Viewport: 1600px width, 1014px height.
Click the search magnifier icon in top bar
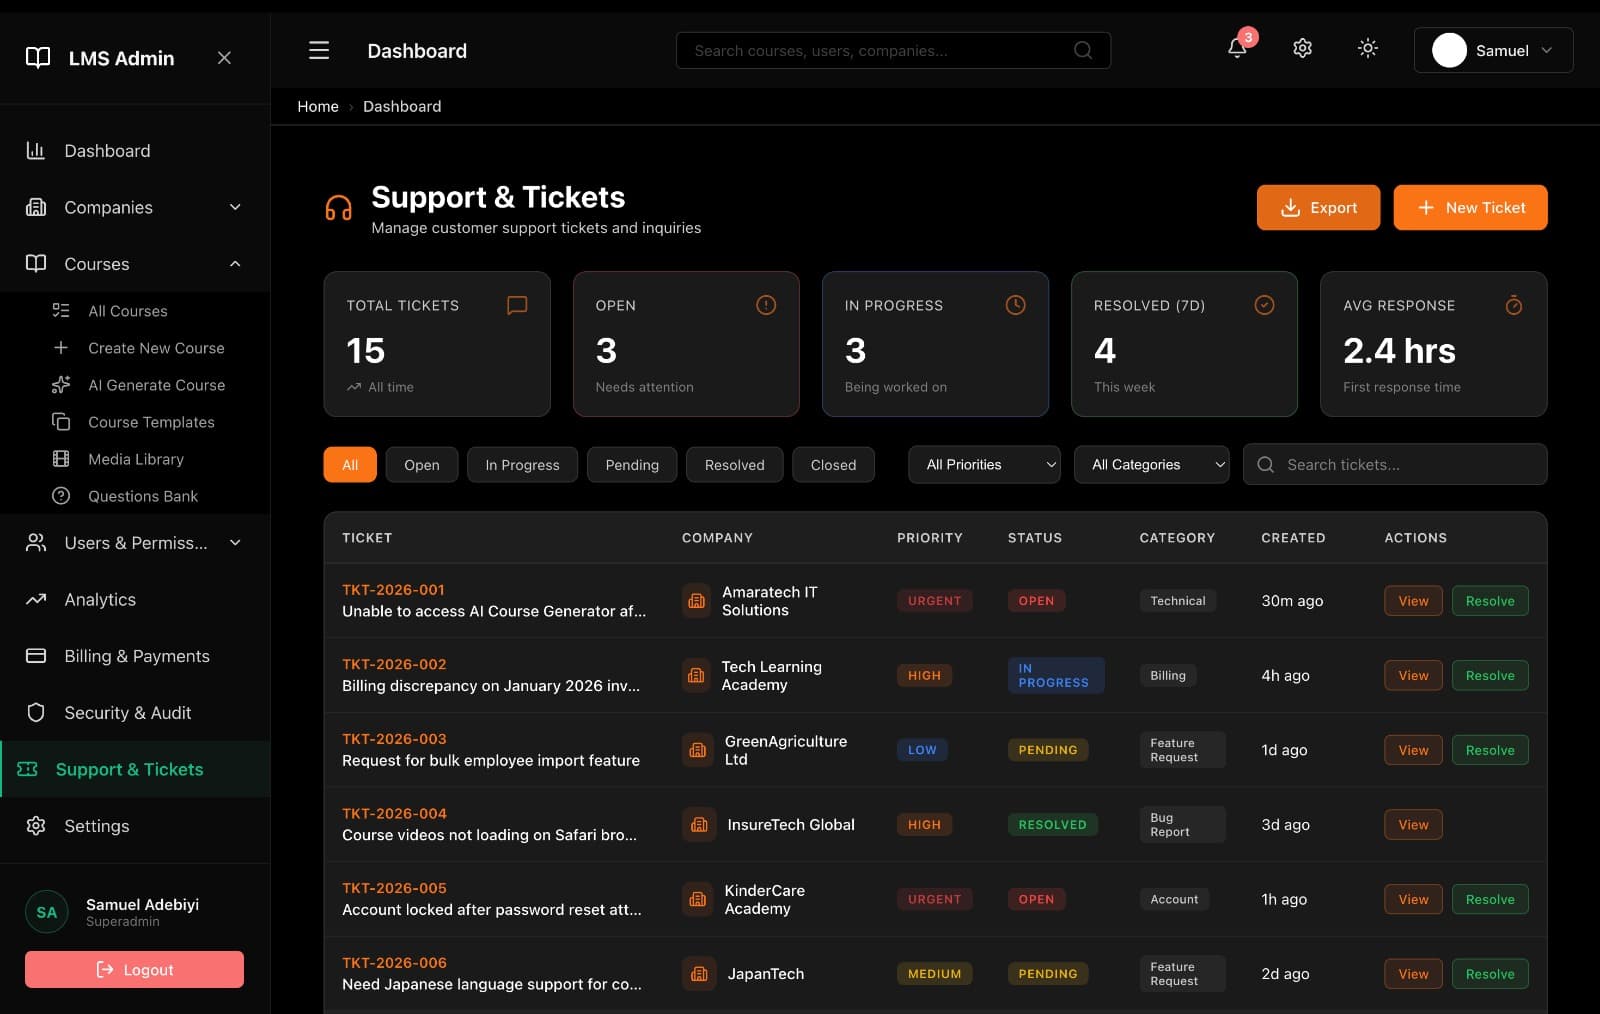pyautogui.click(x=1082, y=51)
